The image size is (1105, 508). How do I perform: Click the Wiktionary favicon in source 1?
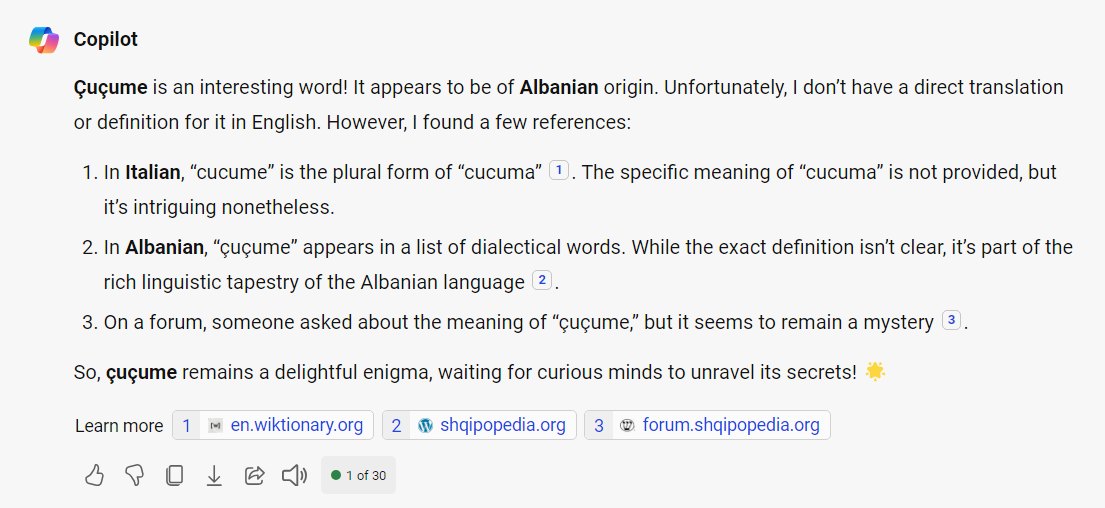point(215,425)
